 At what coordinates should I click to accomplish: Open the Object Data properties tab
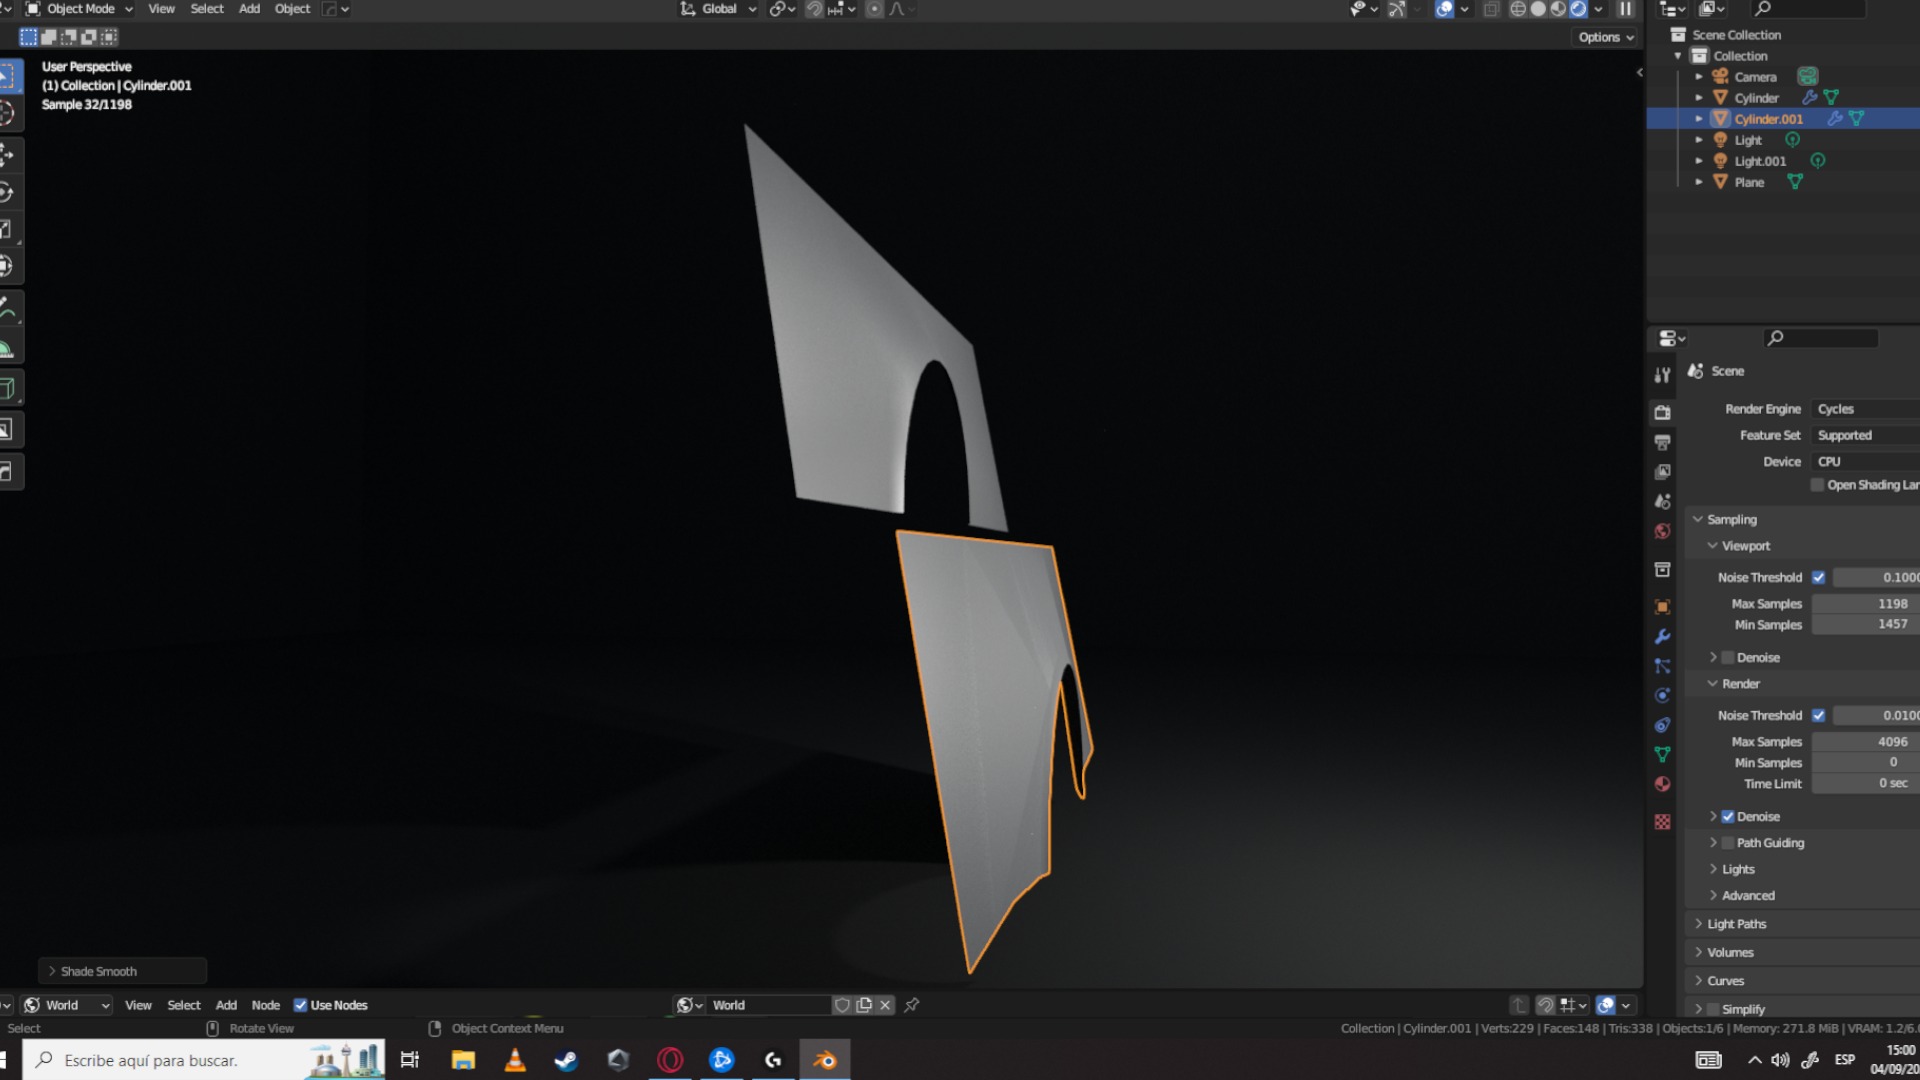(x=1662, y=755)
